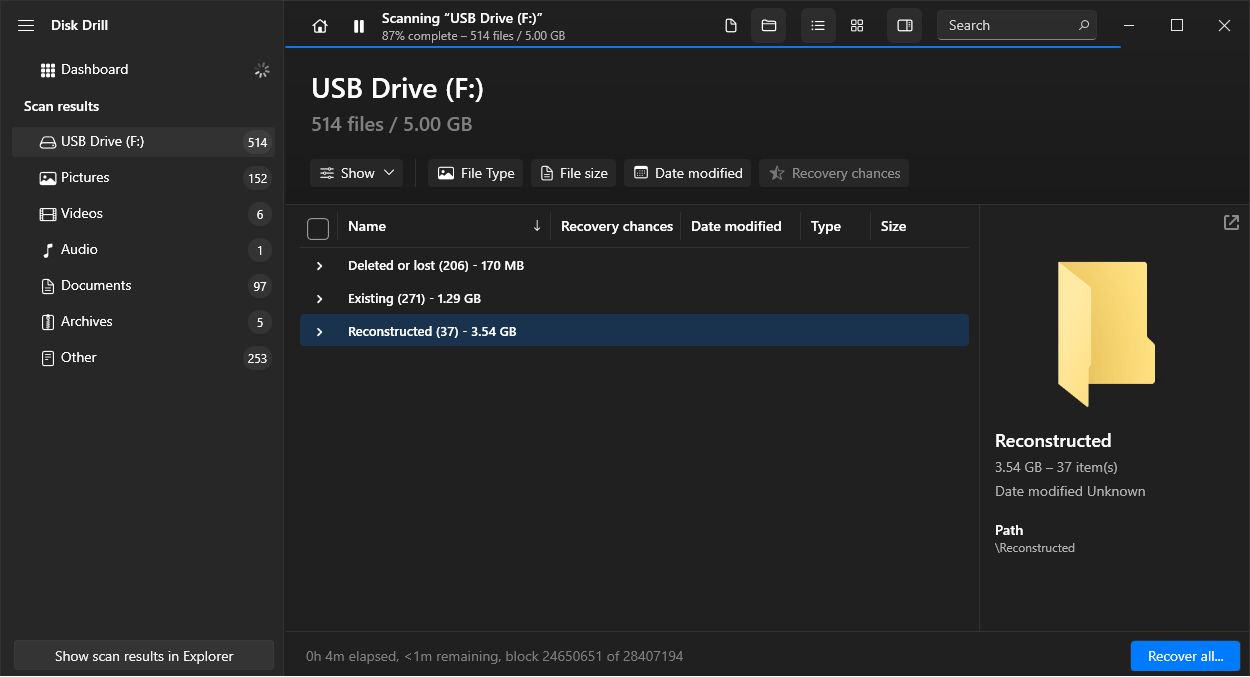Filter results by Videos

tap(143, 214)
